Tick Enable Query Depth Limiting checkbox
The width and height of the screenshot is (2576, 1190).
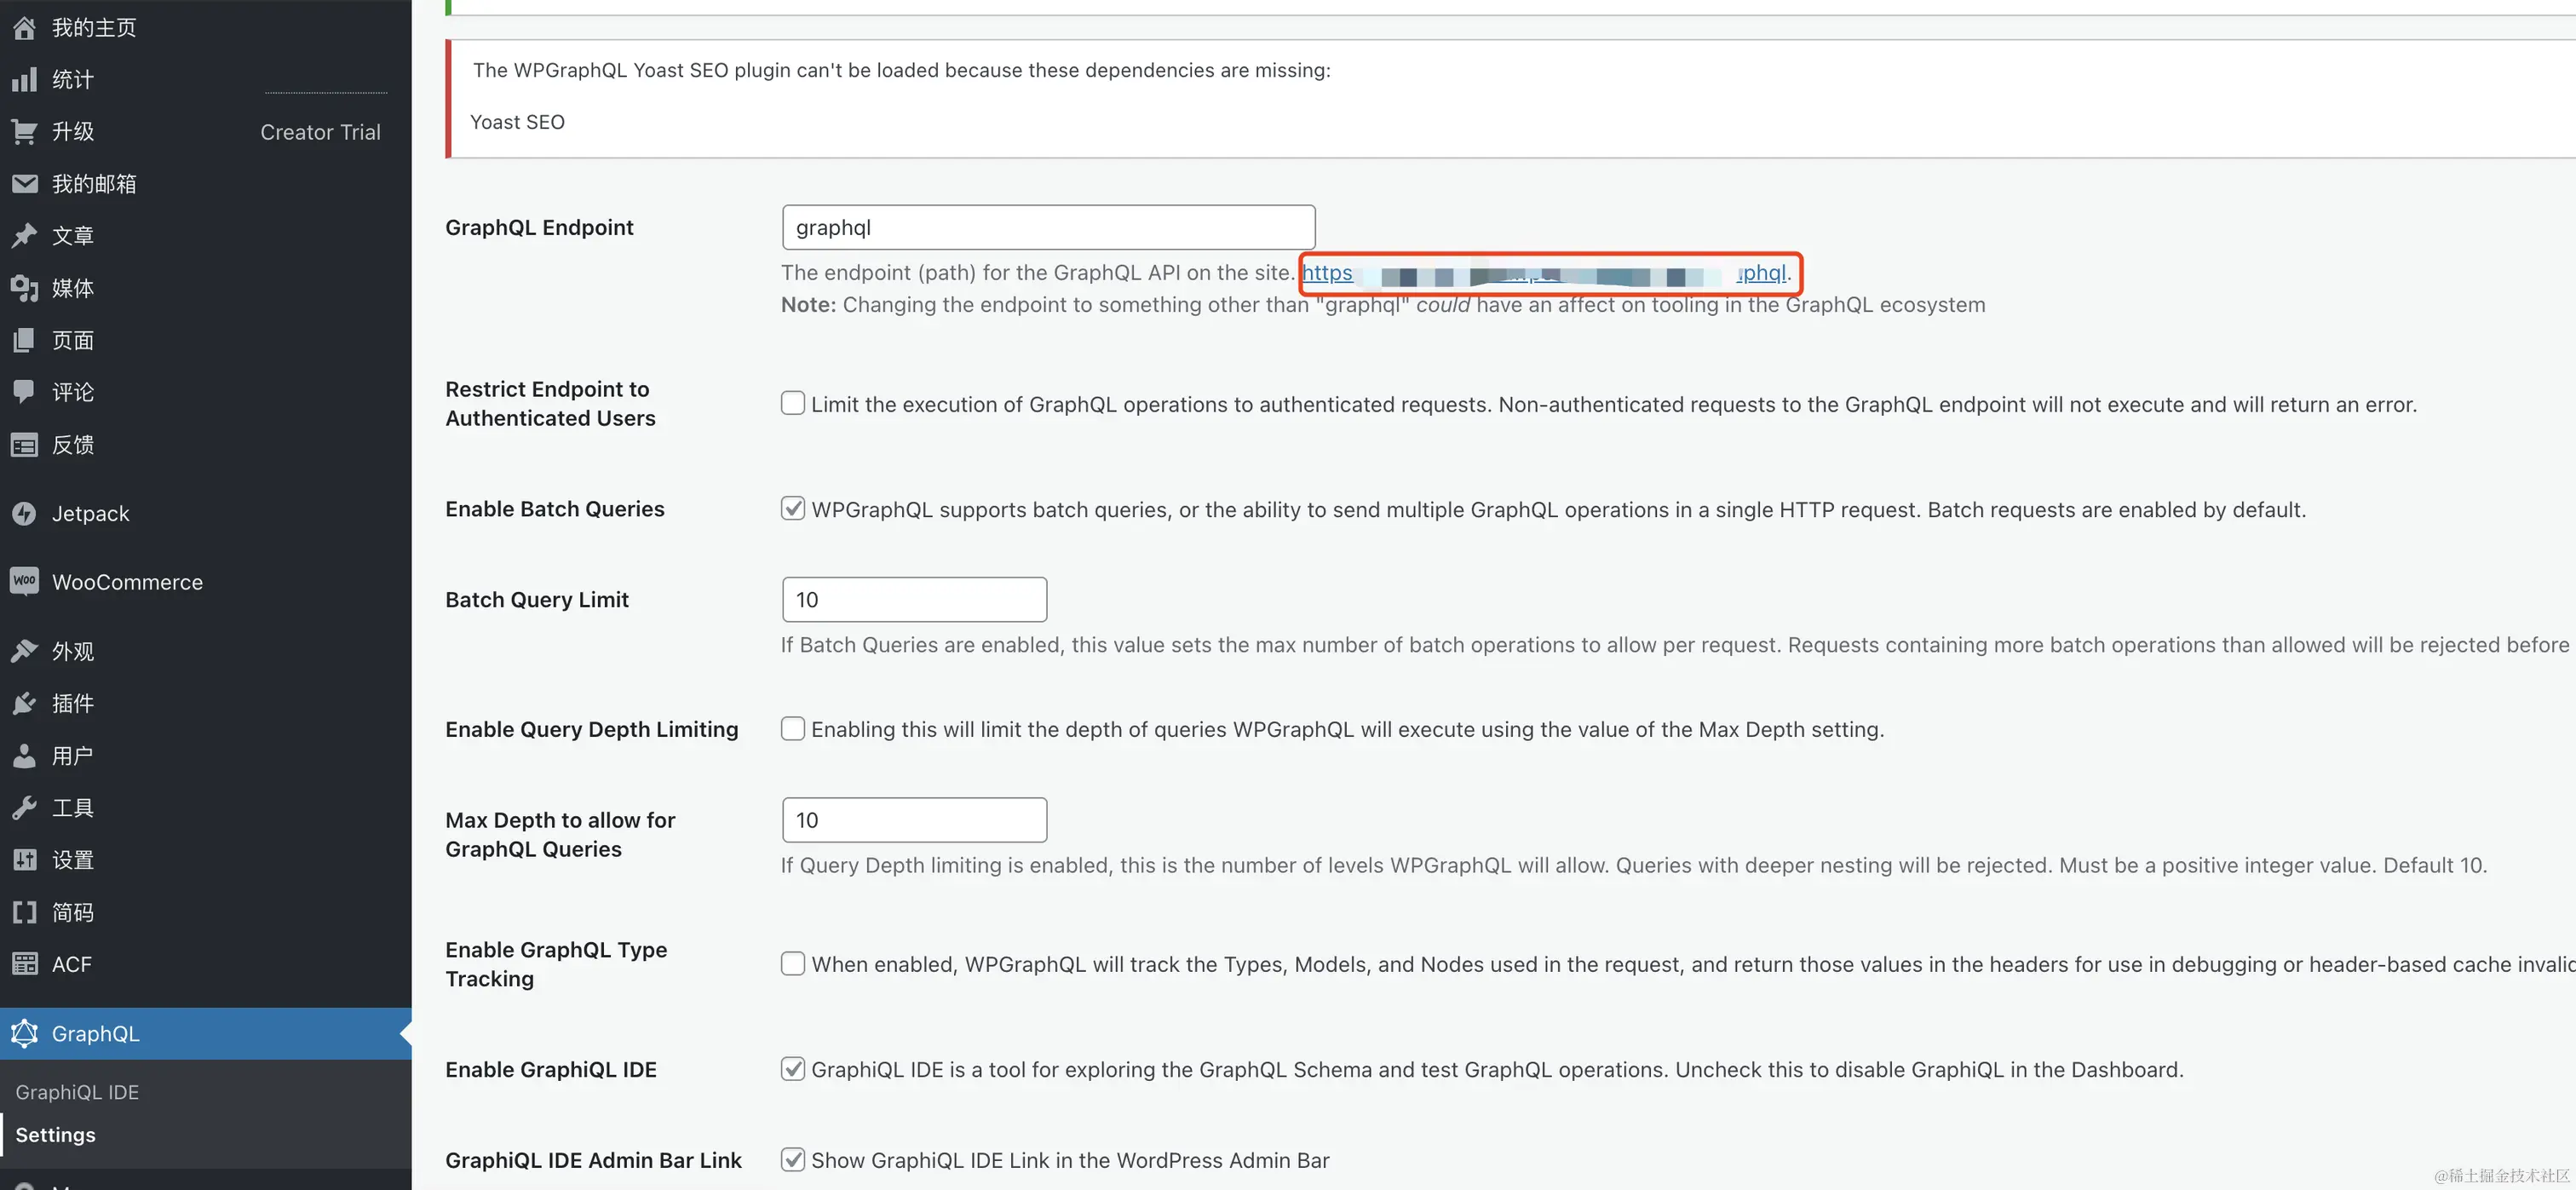click(x=792, y=728)
